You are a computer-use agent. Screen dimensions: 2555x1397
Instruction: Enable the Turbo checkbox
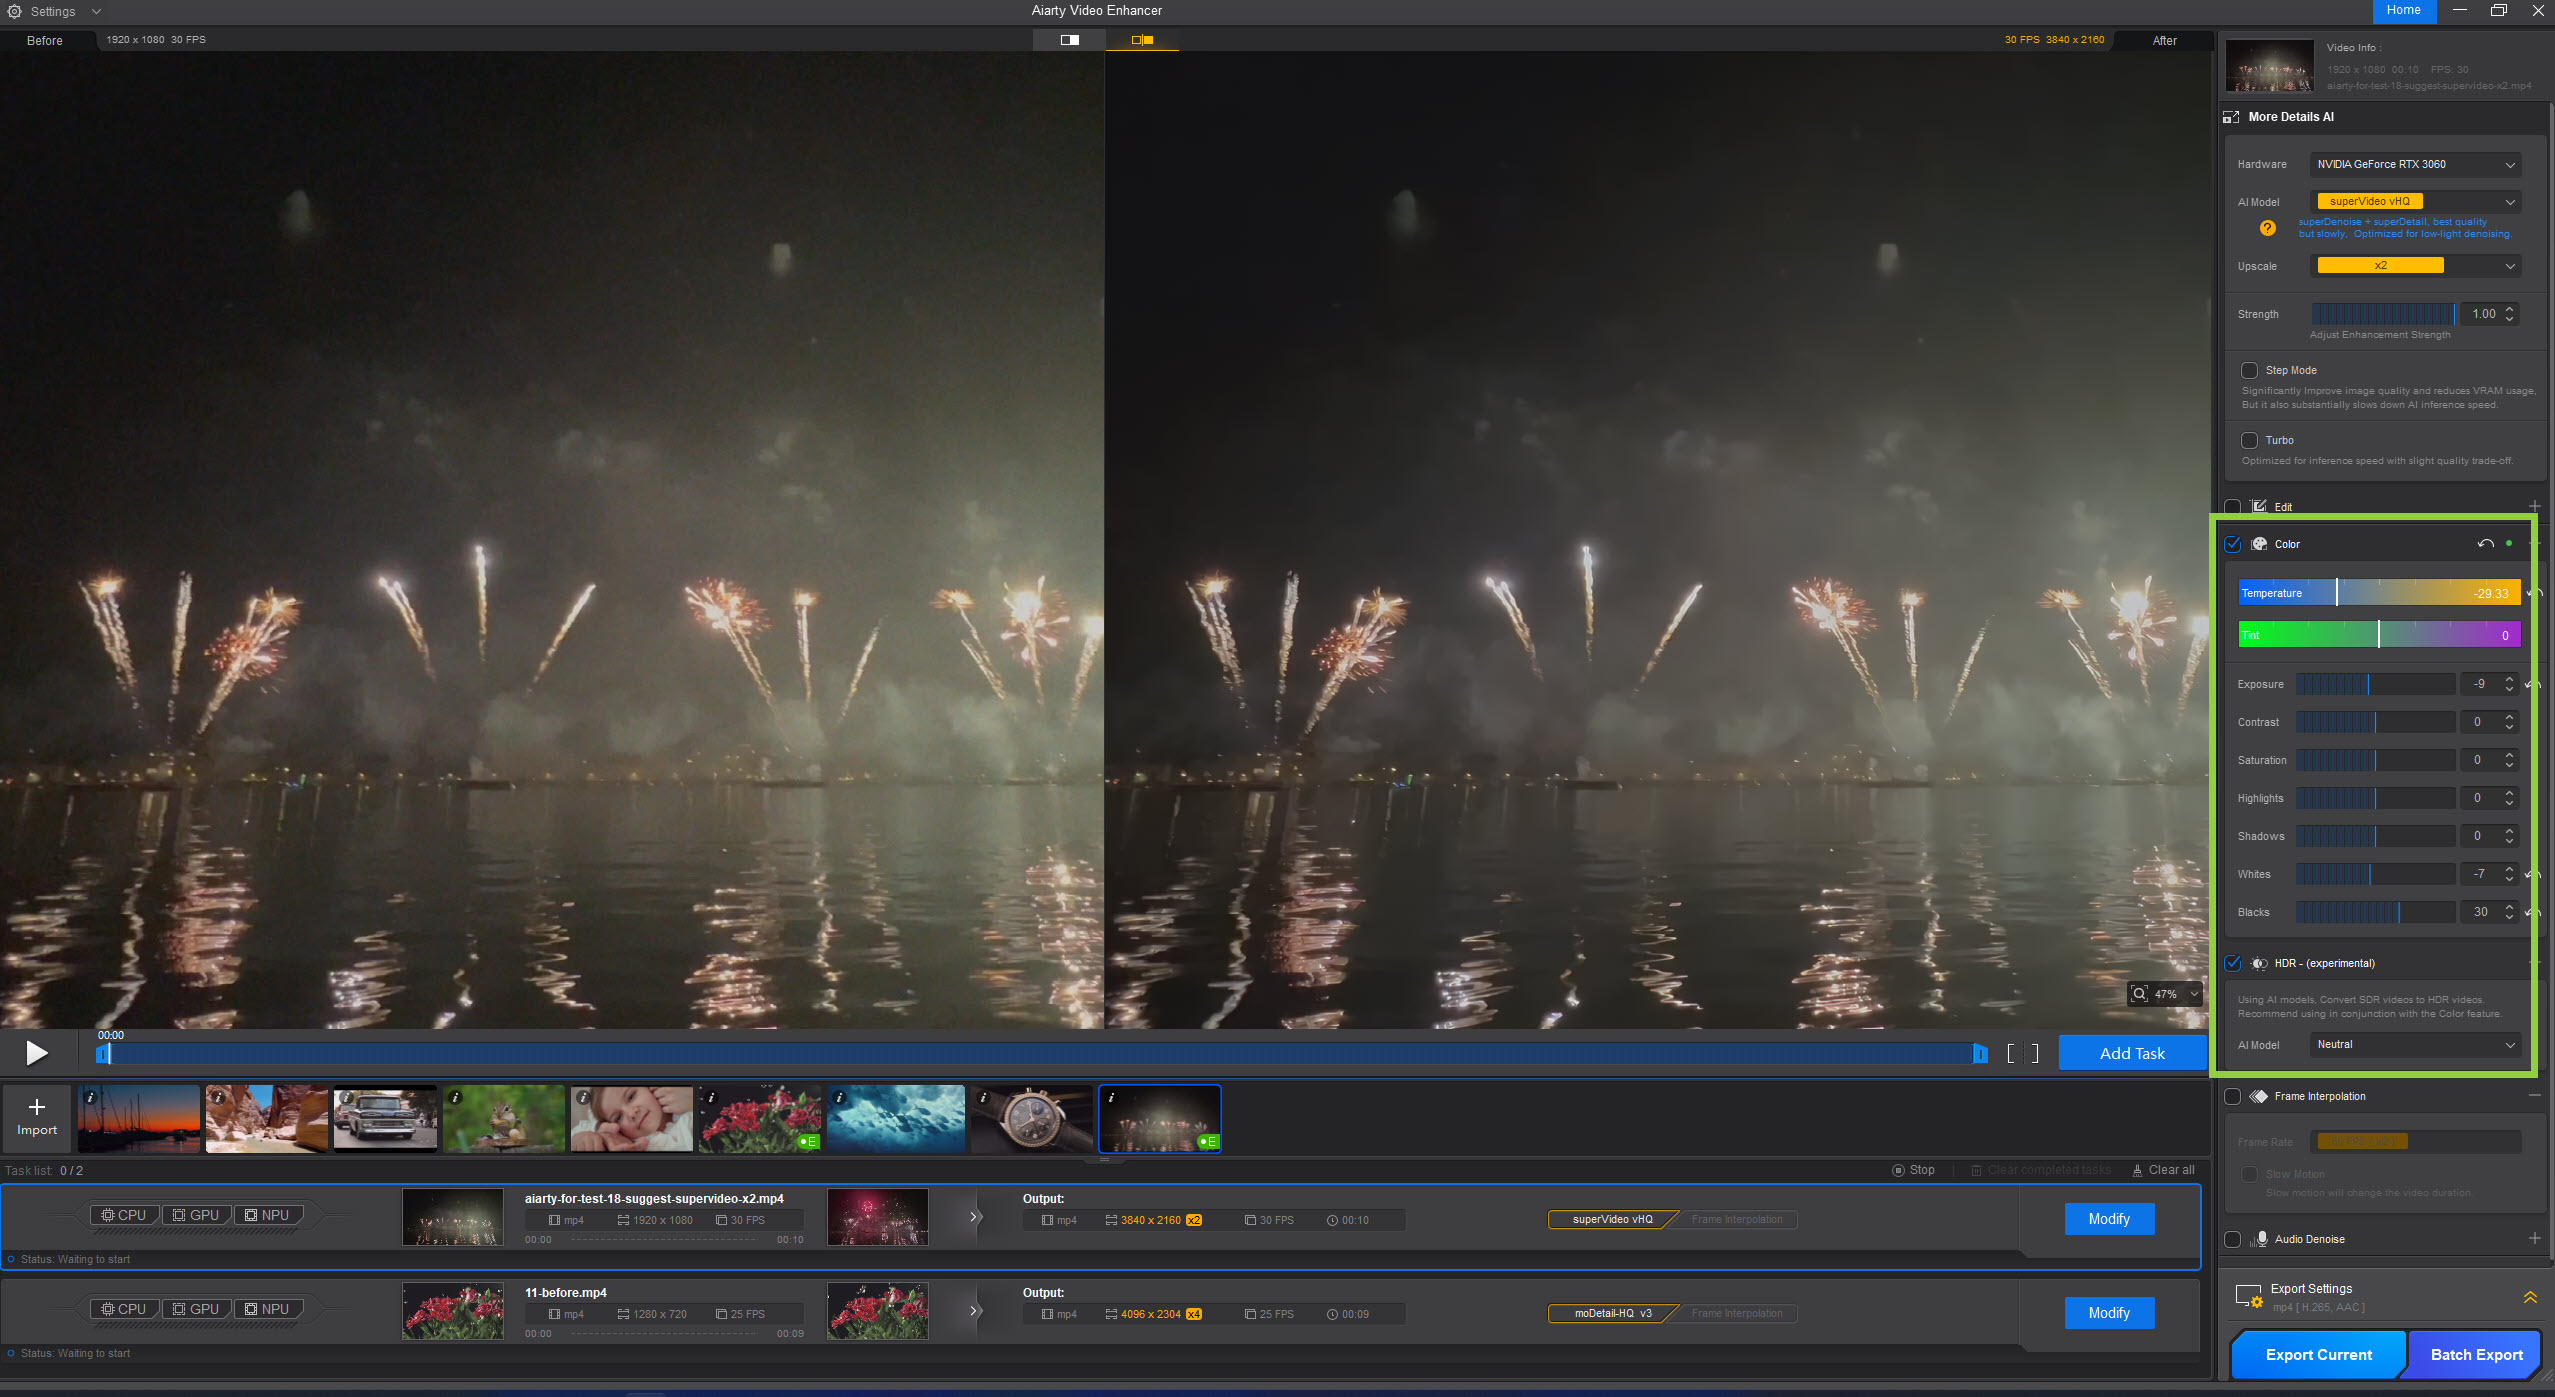[x=2249, y=440]
